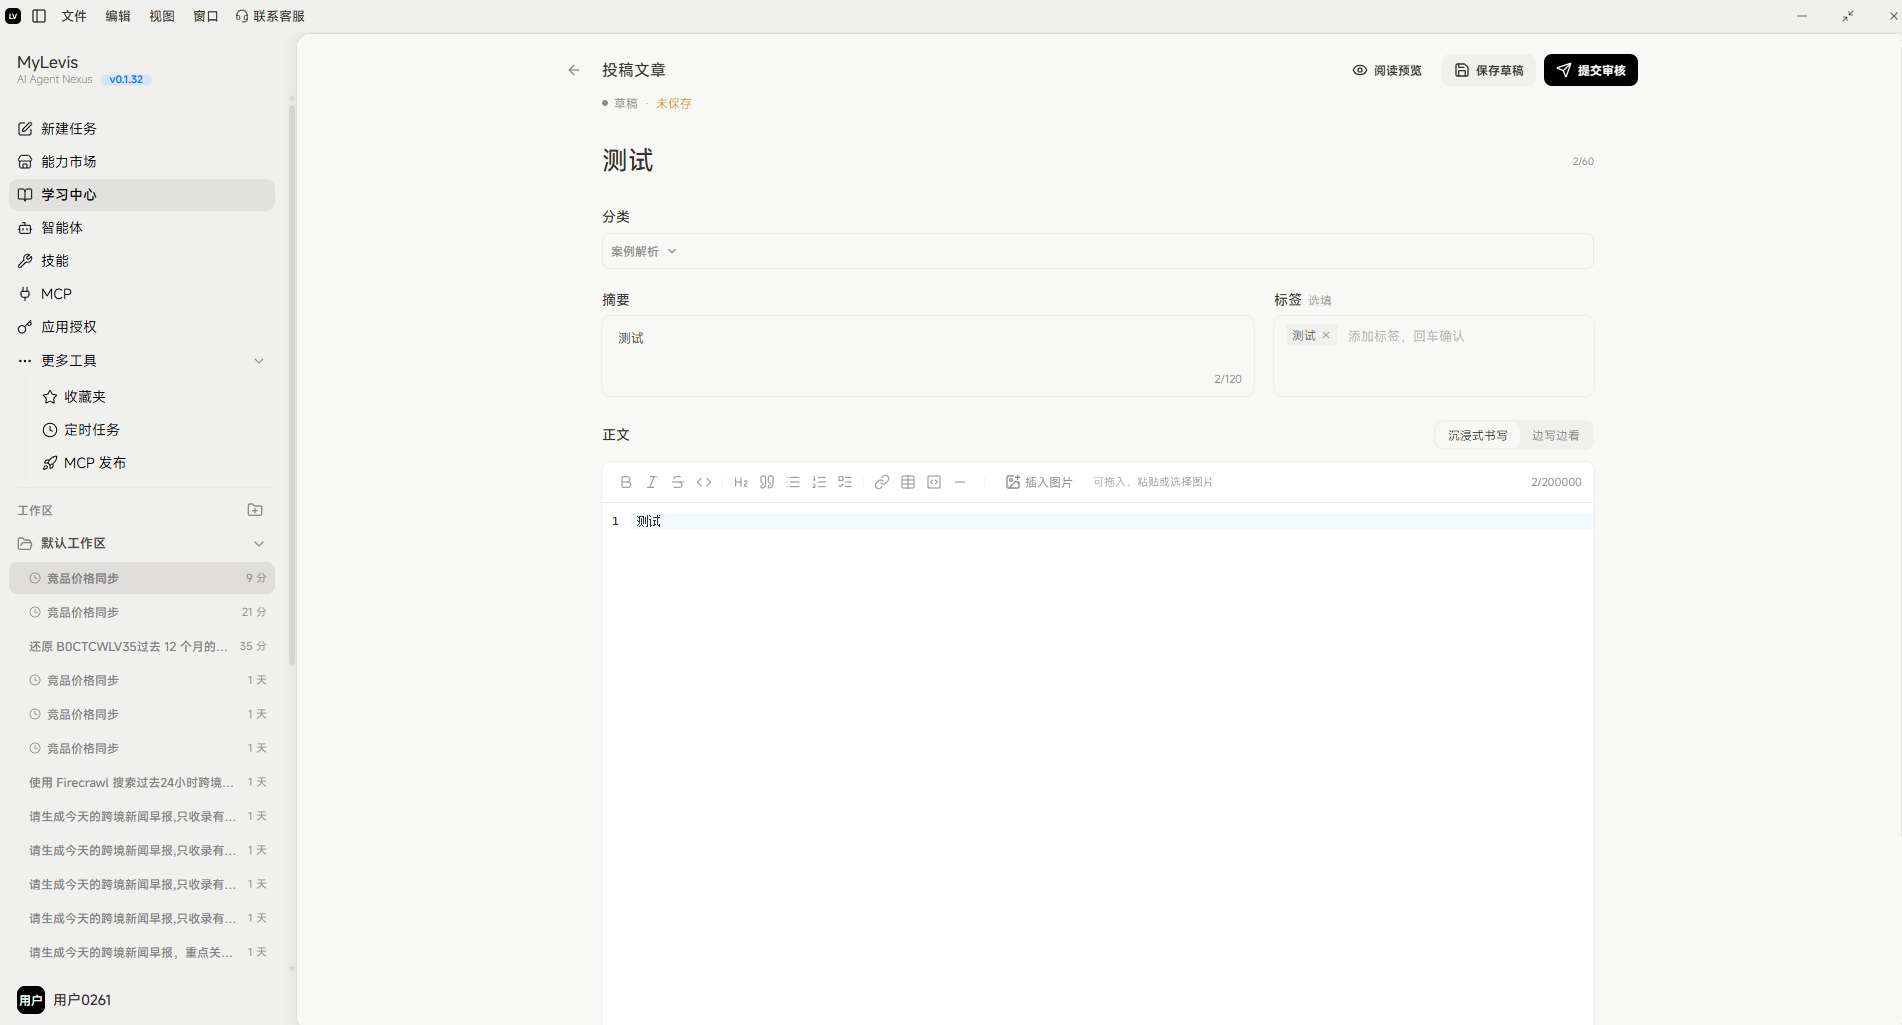Toggle italic formatting in the editor toolbar
This screenshot has height=1025, width=1902.
click(x=652, y=482)
